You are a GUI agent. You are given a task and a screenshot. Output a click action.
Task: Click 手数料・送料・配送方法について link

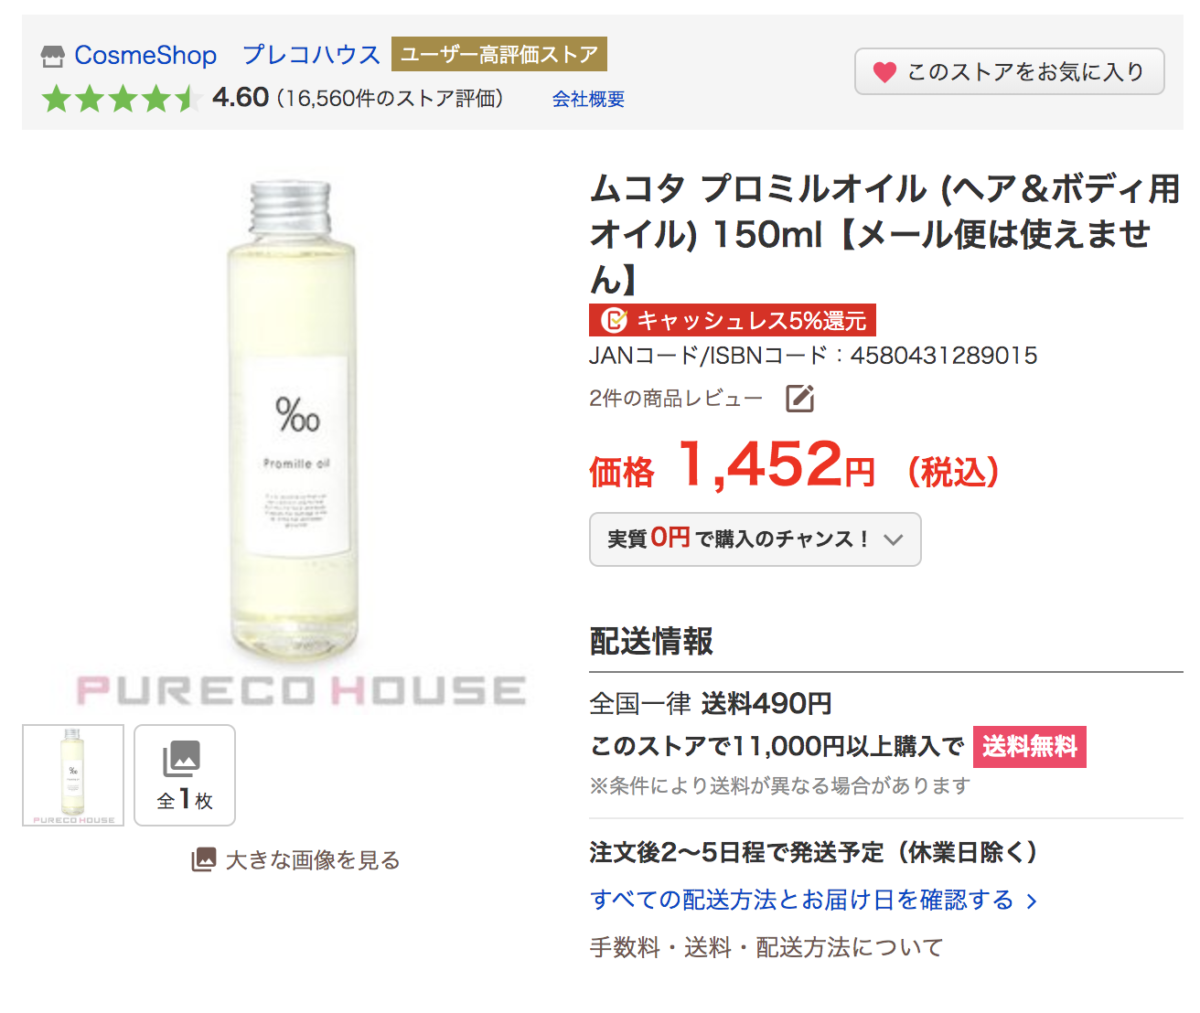(x=766, y=947)
